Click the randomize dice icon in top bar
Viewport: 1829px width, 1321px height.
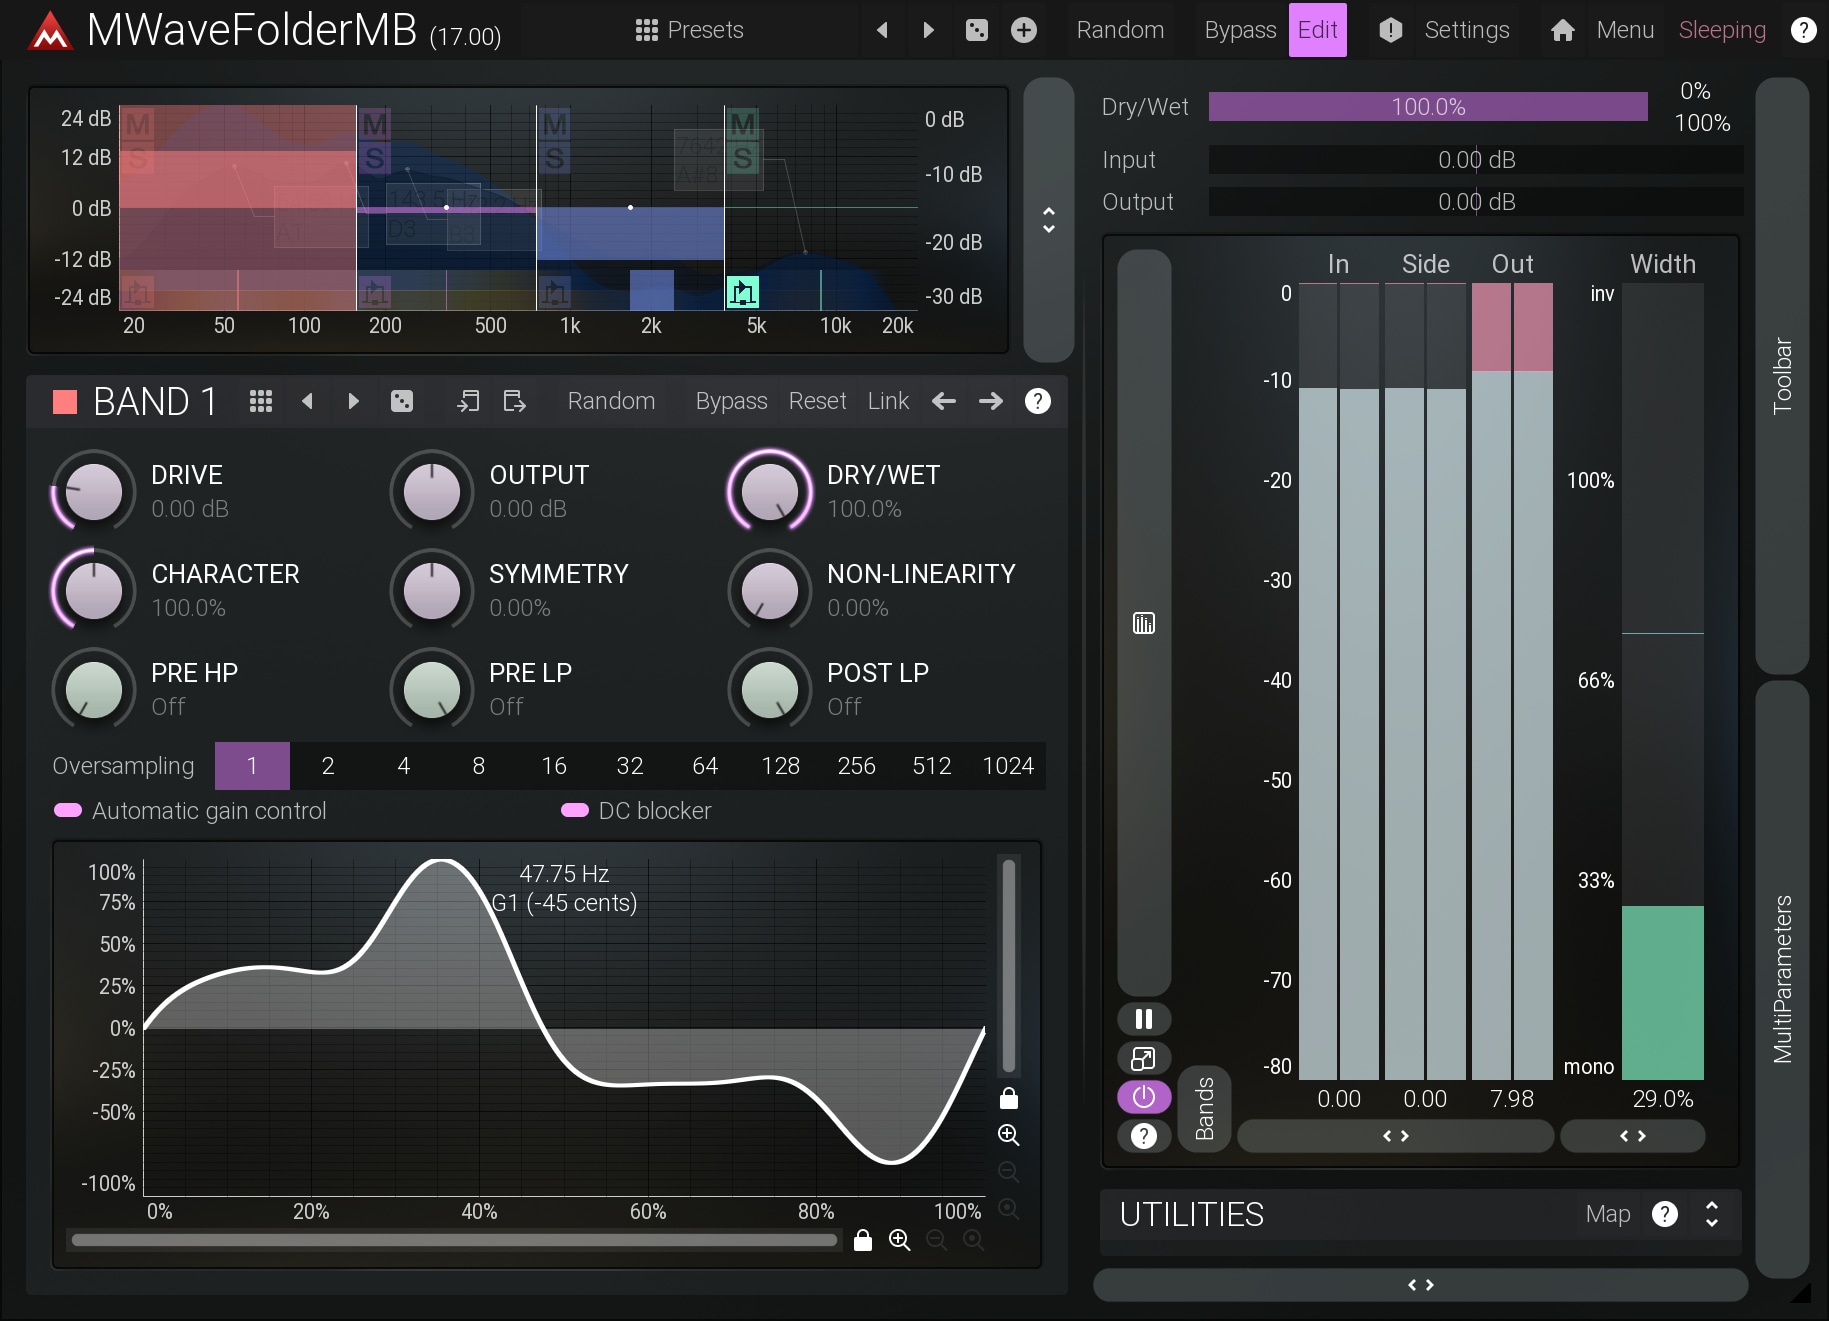tap(976, 30)
